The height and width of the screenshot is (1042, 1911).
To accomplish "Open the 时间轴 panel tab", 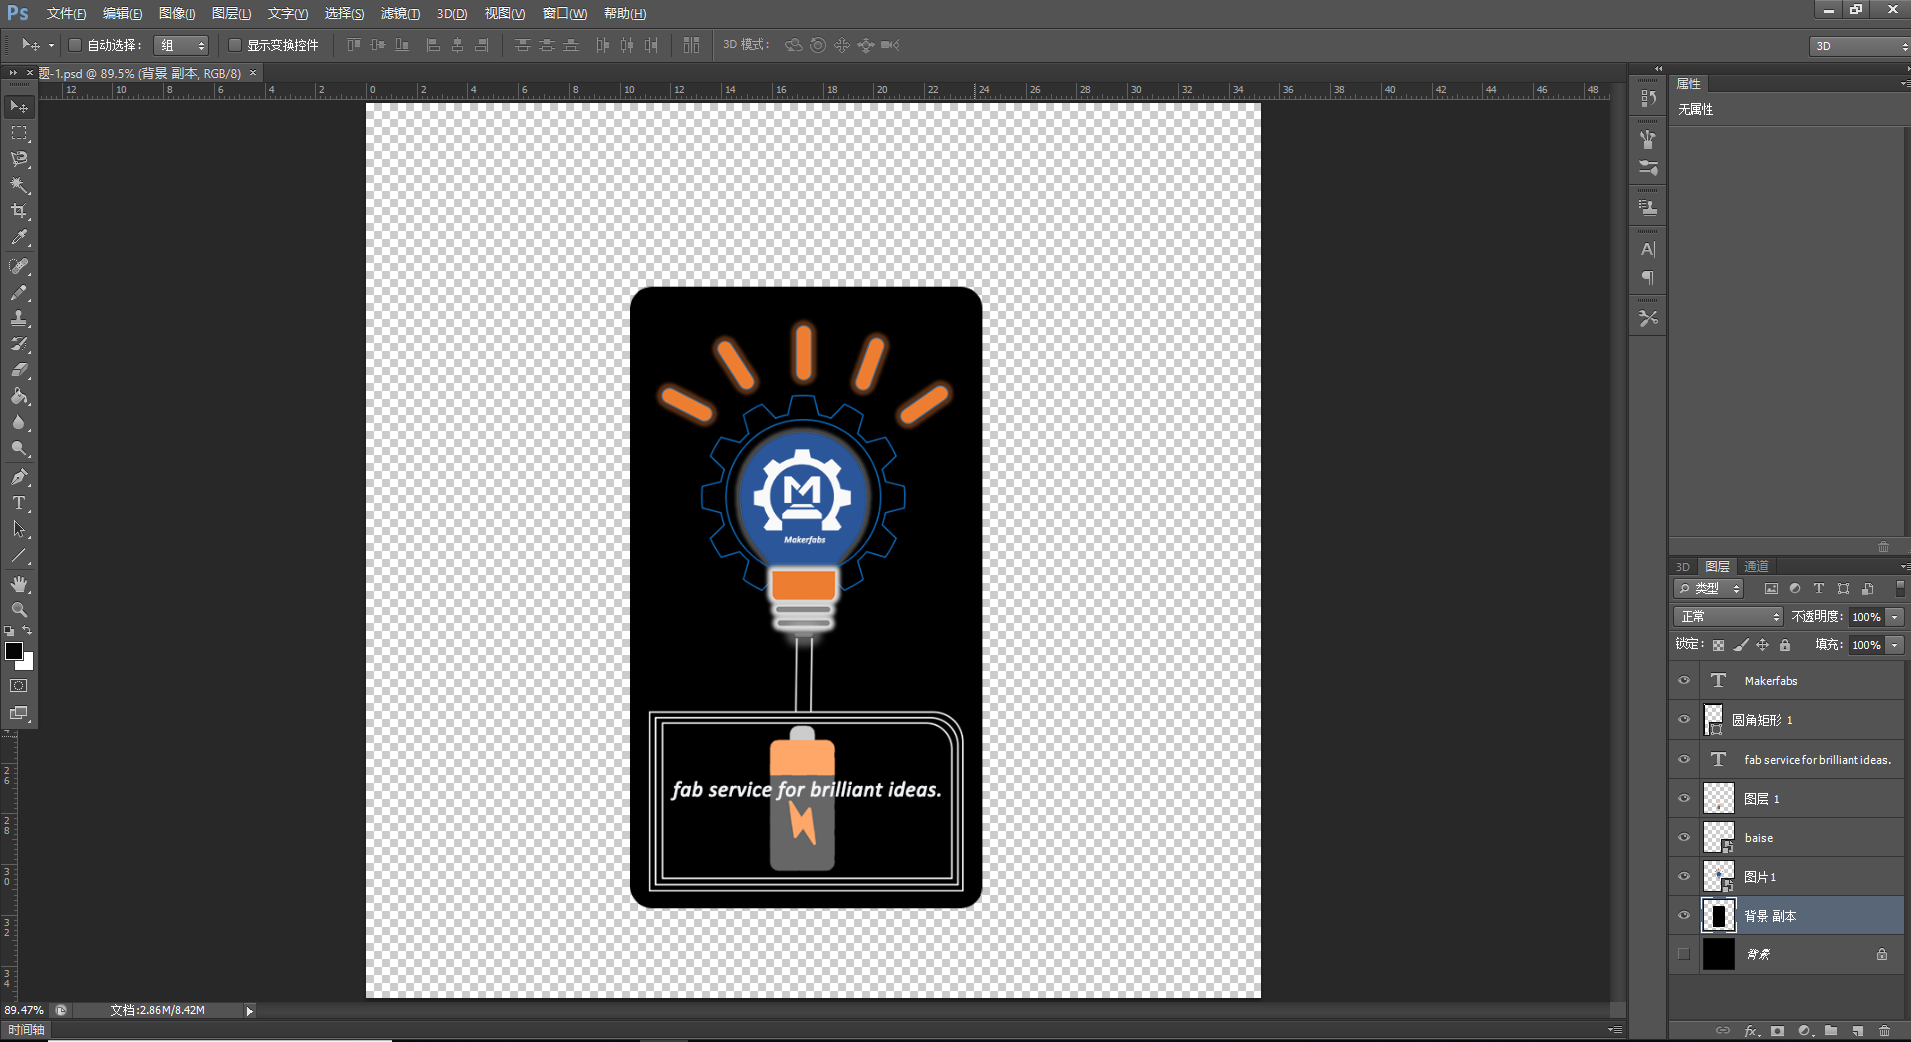I will click(x=27, y=1030).
